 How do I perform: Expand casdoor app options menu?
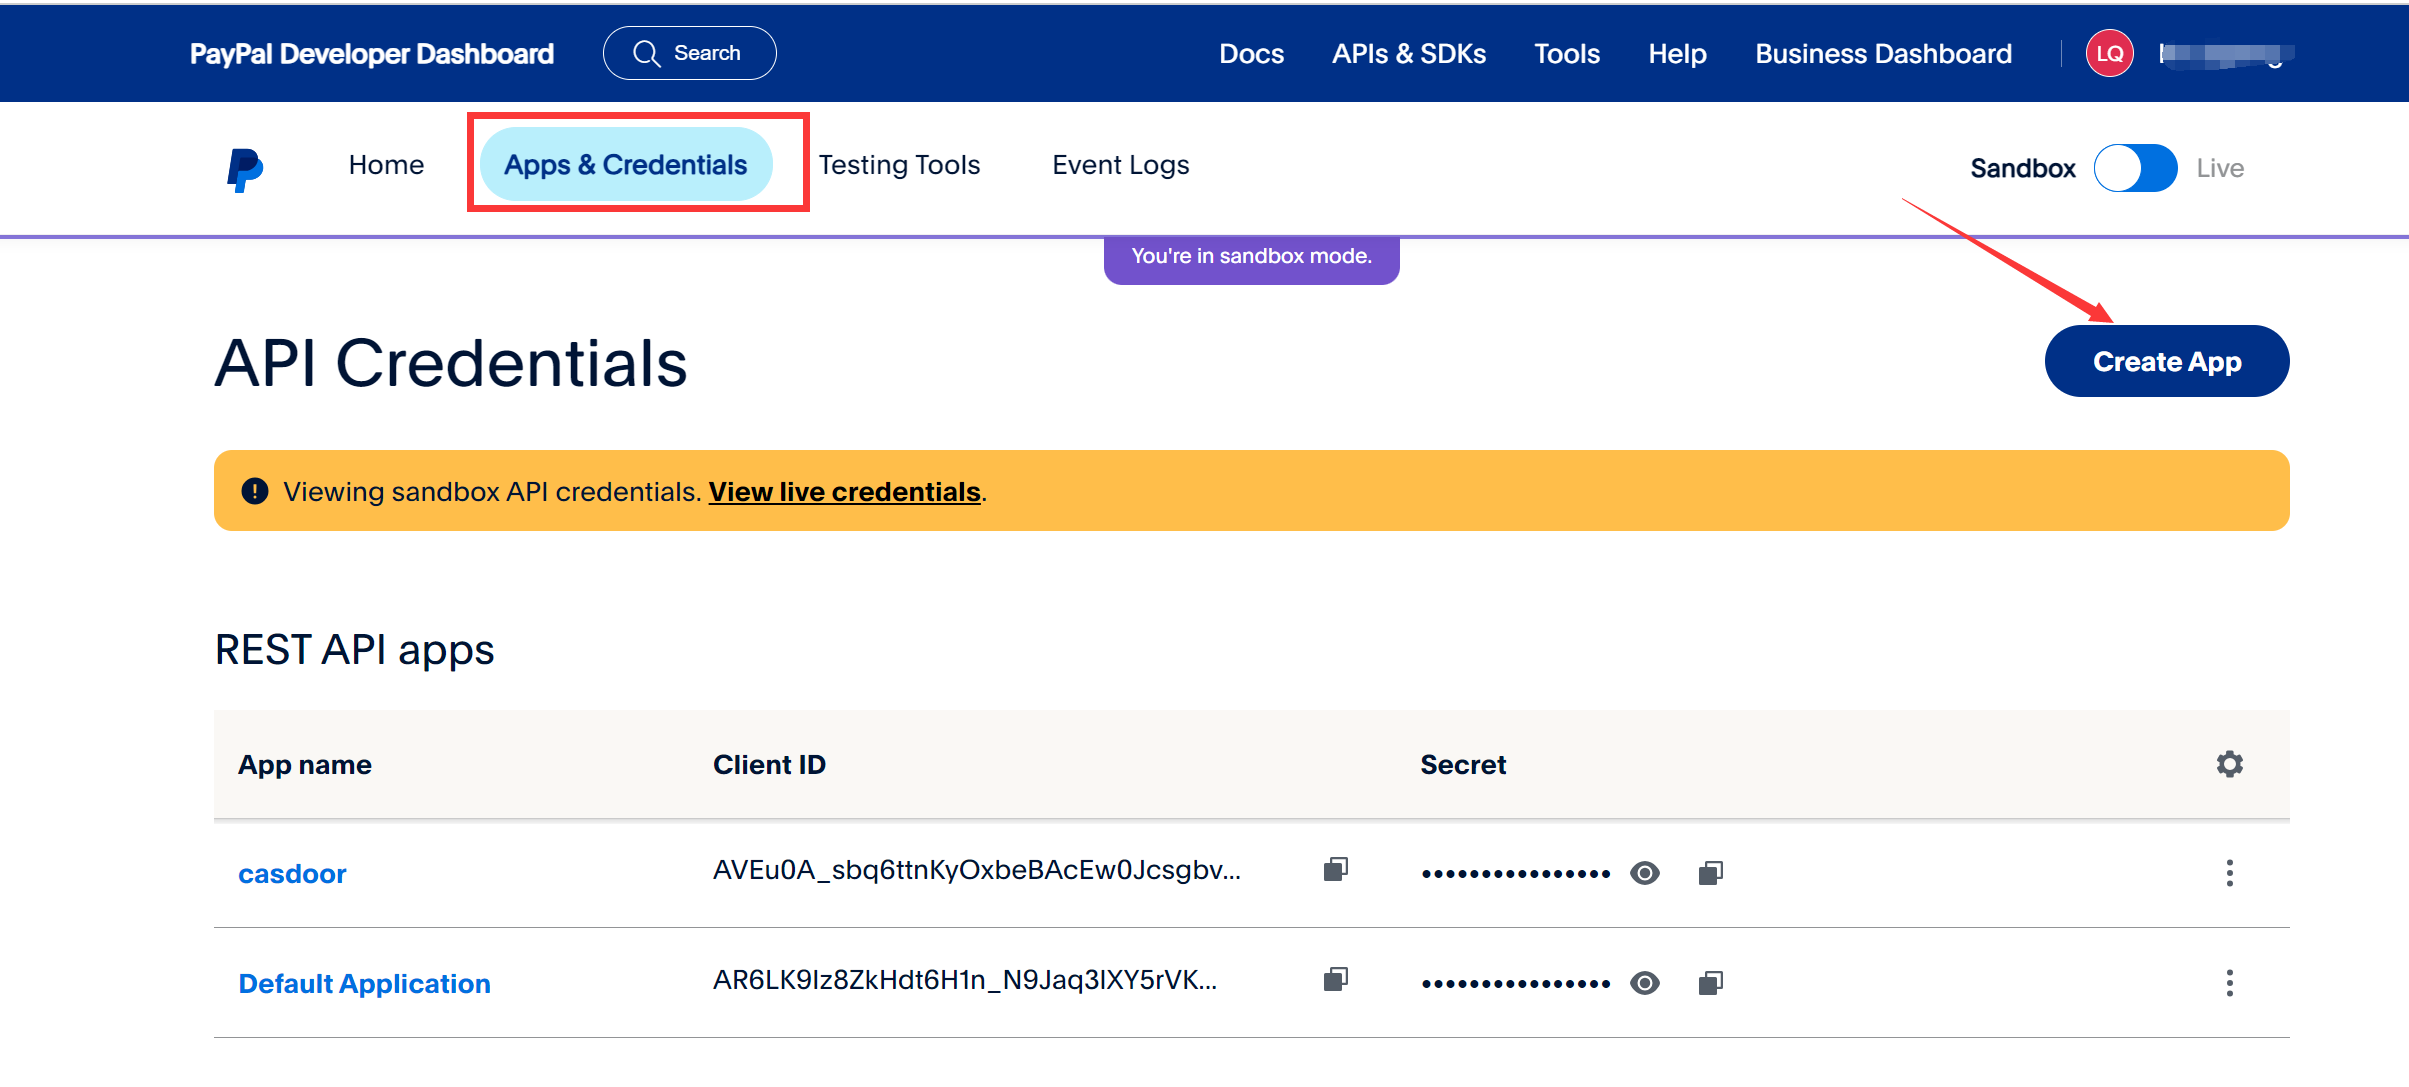pos(2231,872)
